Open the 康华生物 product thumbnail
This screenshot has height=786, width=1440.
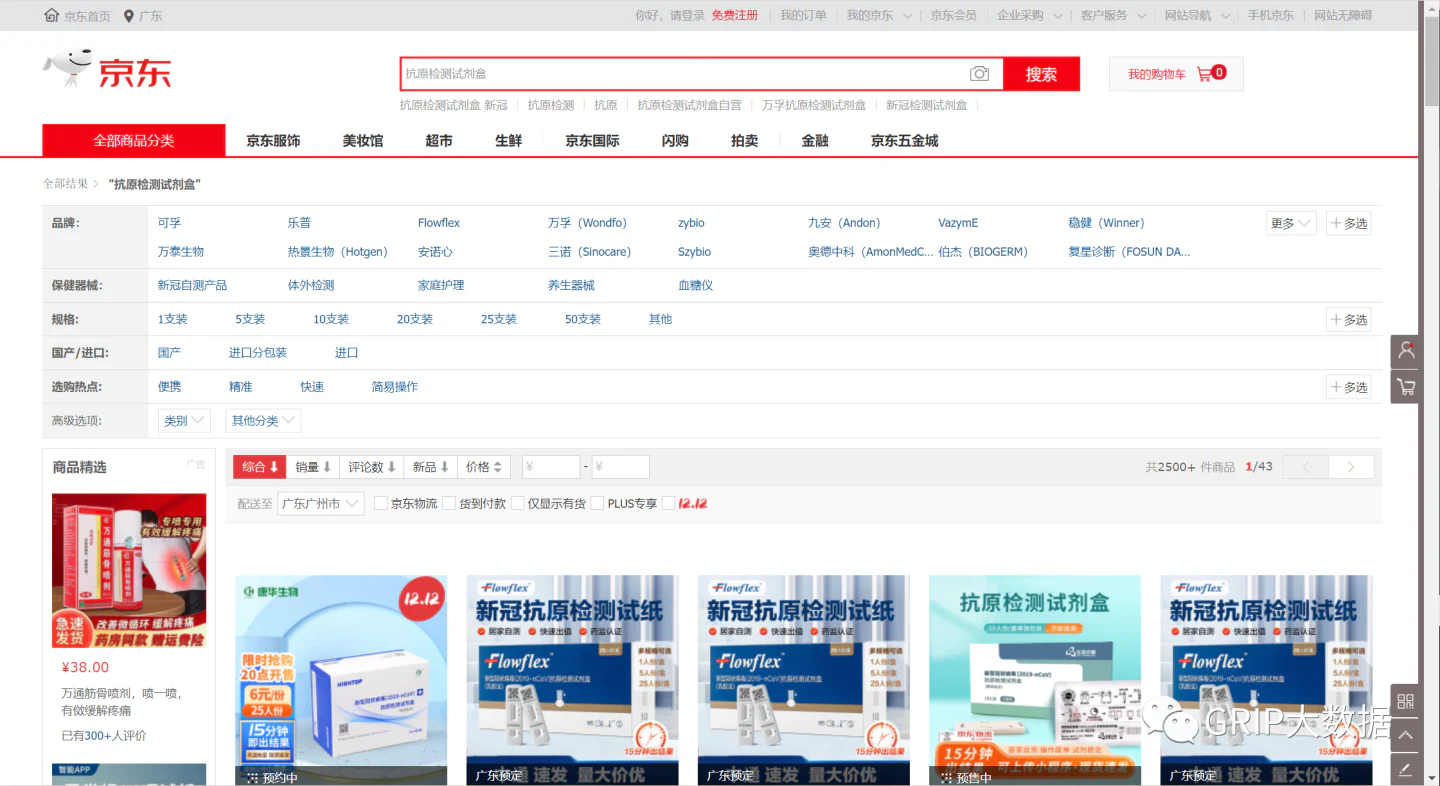click(x=341, y=680)
